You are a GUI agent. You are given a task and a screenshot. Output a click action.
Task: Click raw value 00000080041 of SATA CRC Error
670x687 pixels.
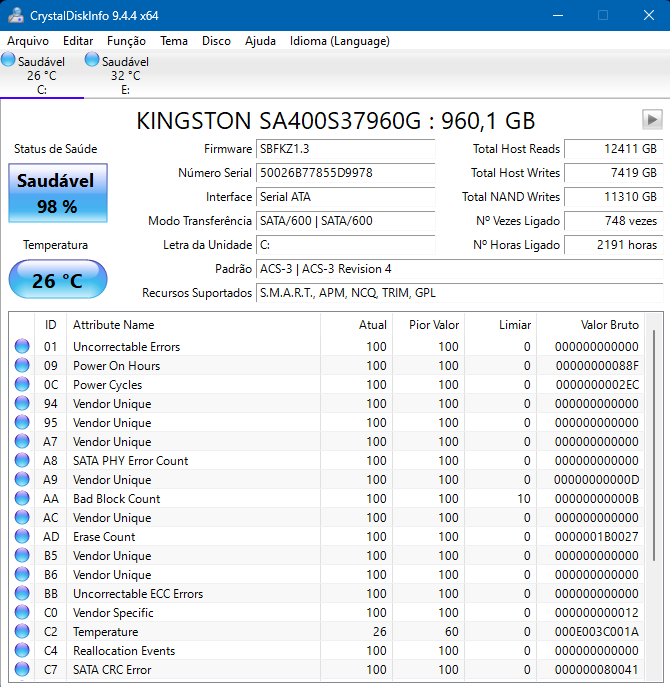[x=596, y=669]
